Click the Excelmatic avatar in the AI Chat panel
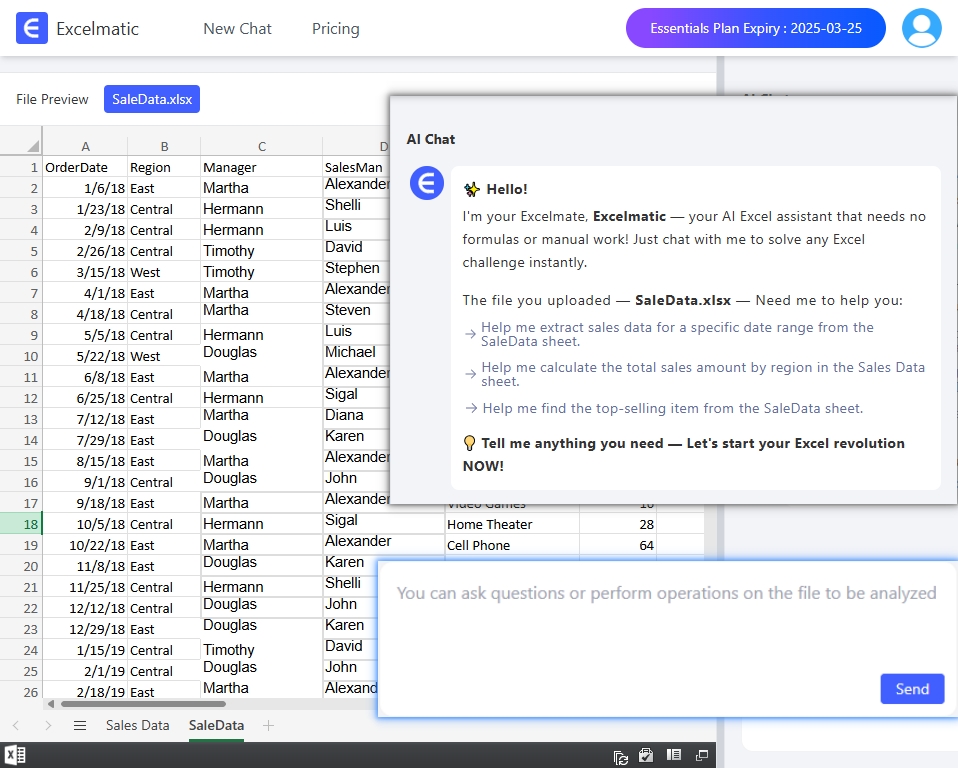 pyautogui.click(x=427, y=183)
